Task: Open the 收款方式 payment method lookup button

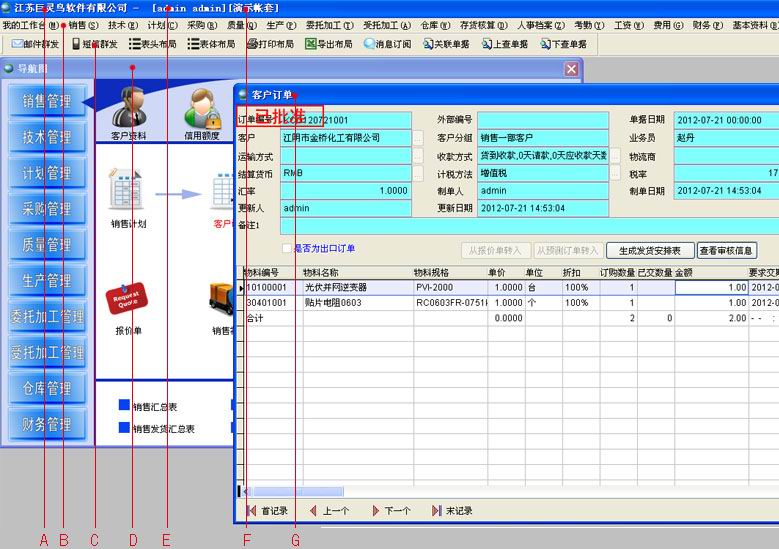Action: pyautogui.click(x=616, y=156)
